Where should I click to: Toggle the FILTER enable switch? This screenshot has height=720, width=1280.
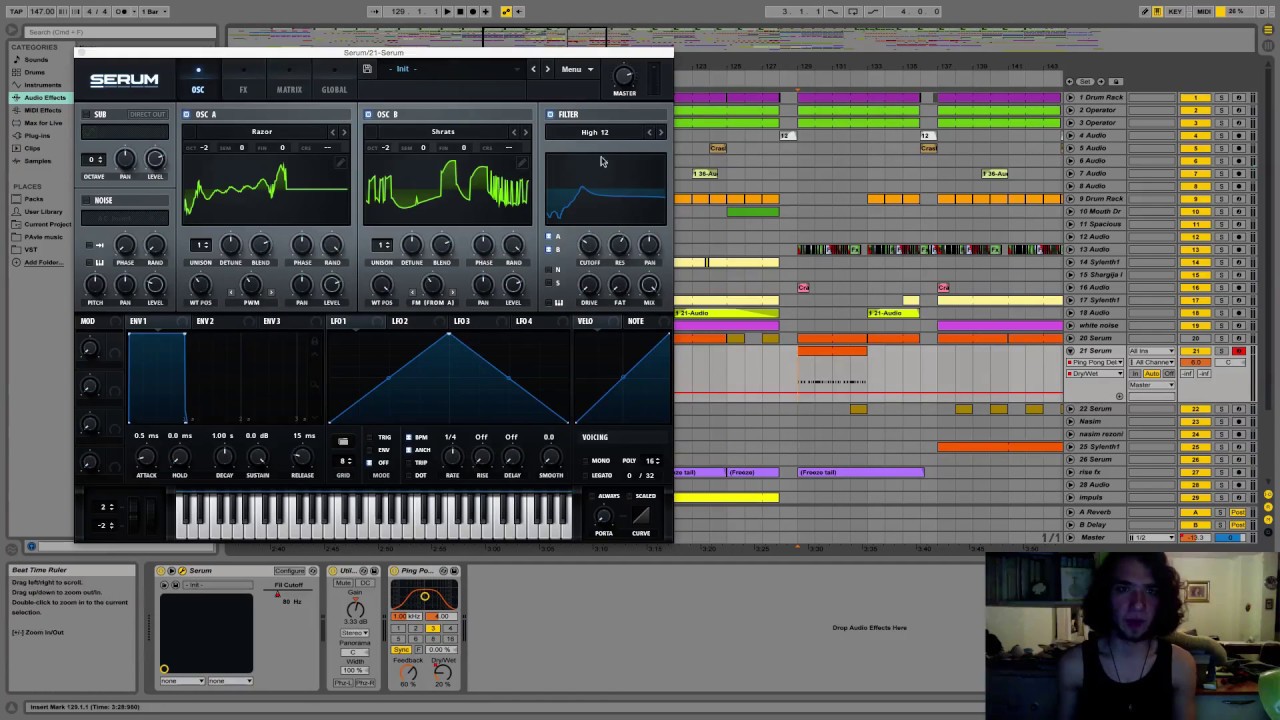click(x=550, y=114)
